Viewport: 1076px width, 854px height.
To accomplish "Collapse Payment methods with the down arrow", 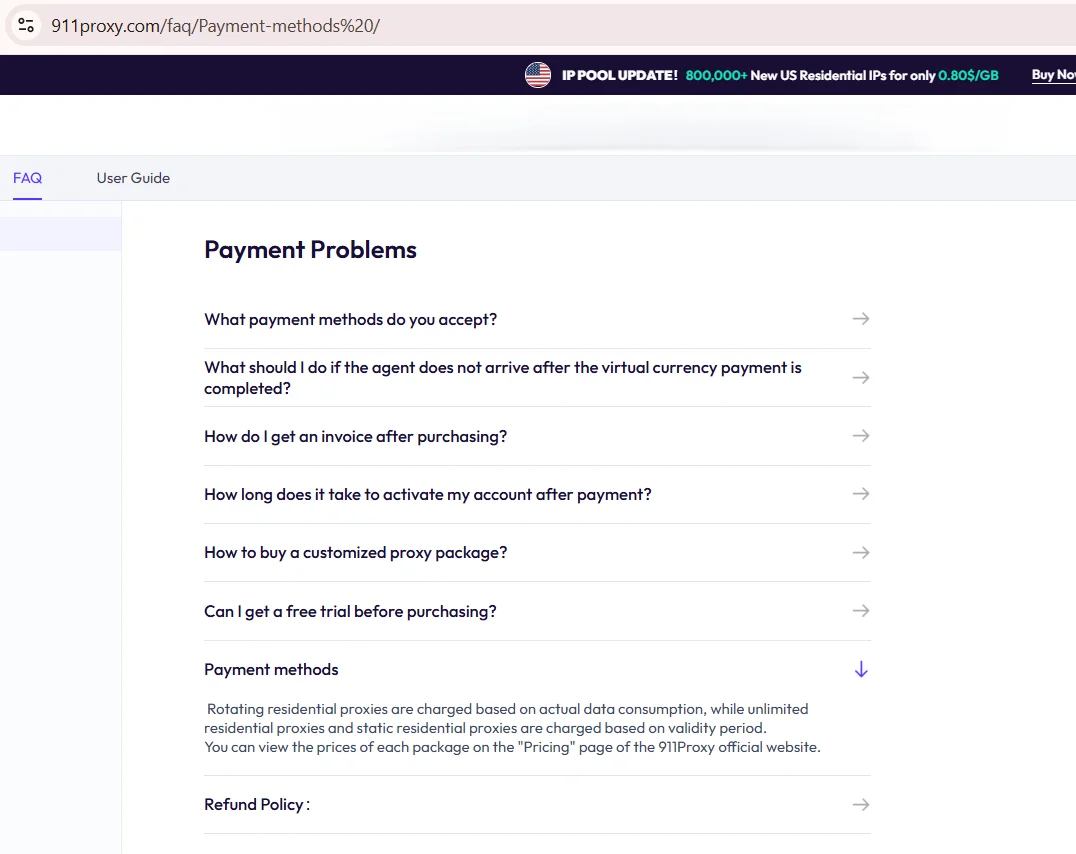I will pyautogui.click(x=861, y=669).
